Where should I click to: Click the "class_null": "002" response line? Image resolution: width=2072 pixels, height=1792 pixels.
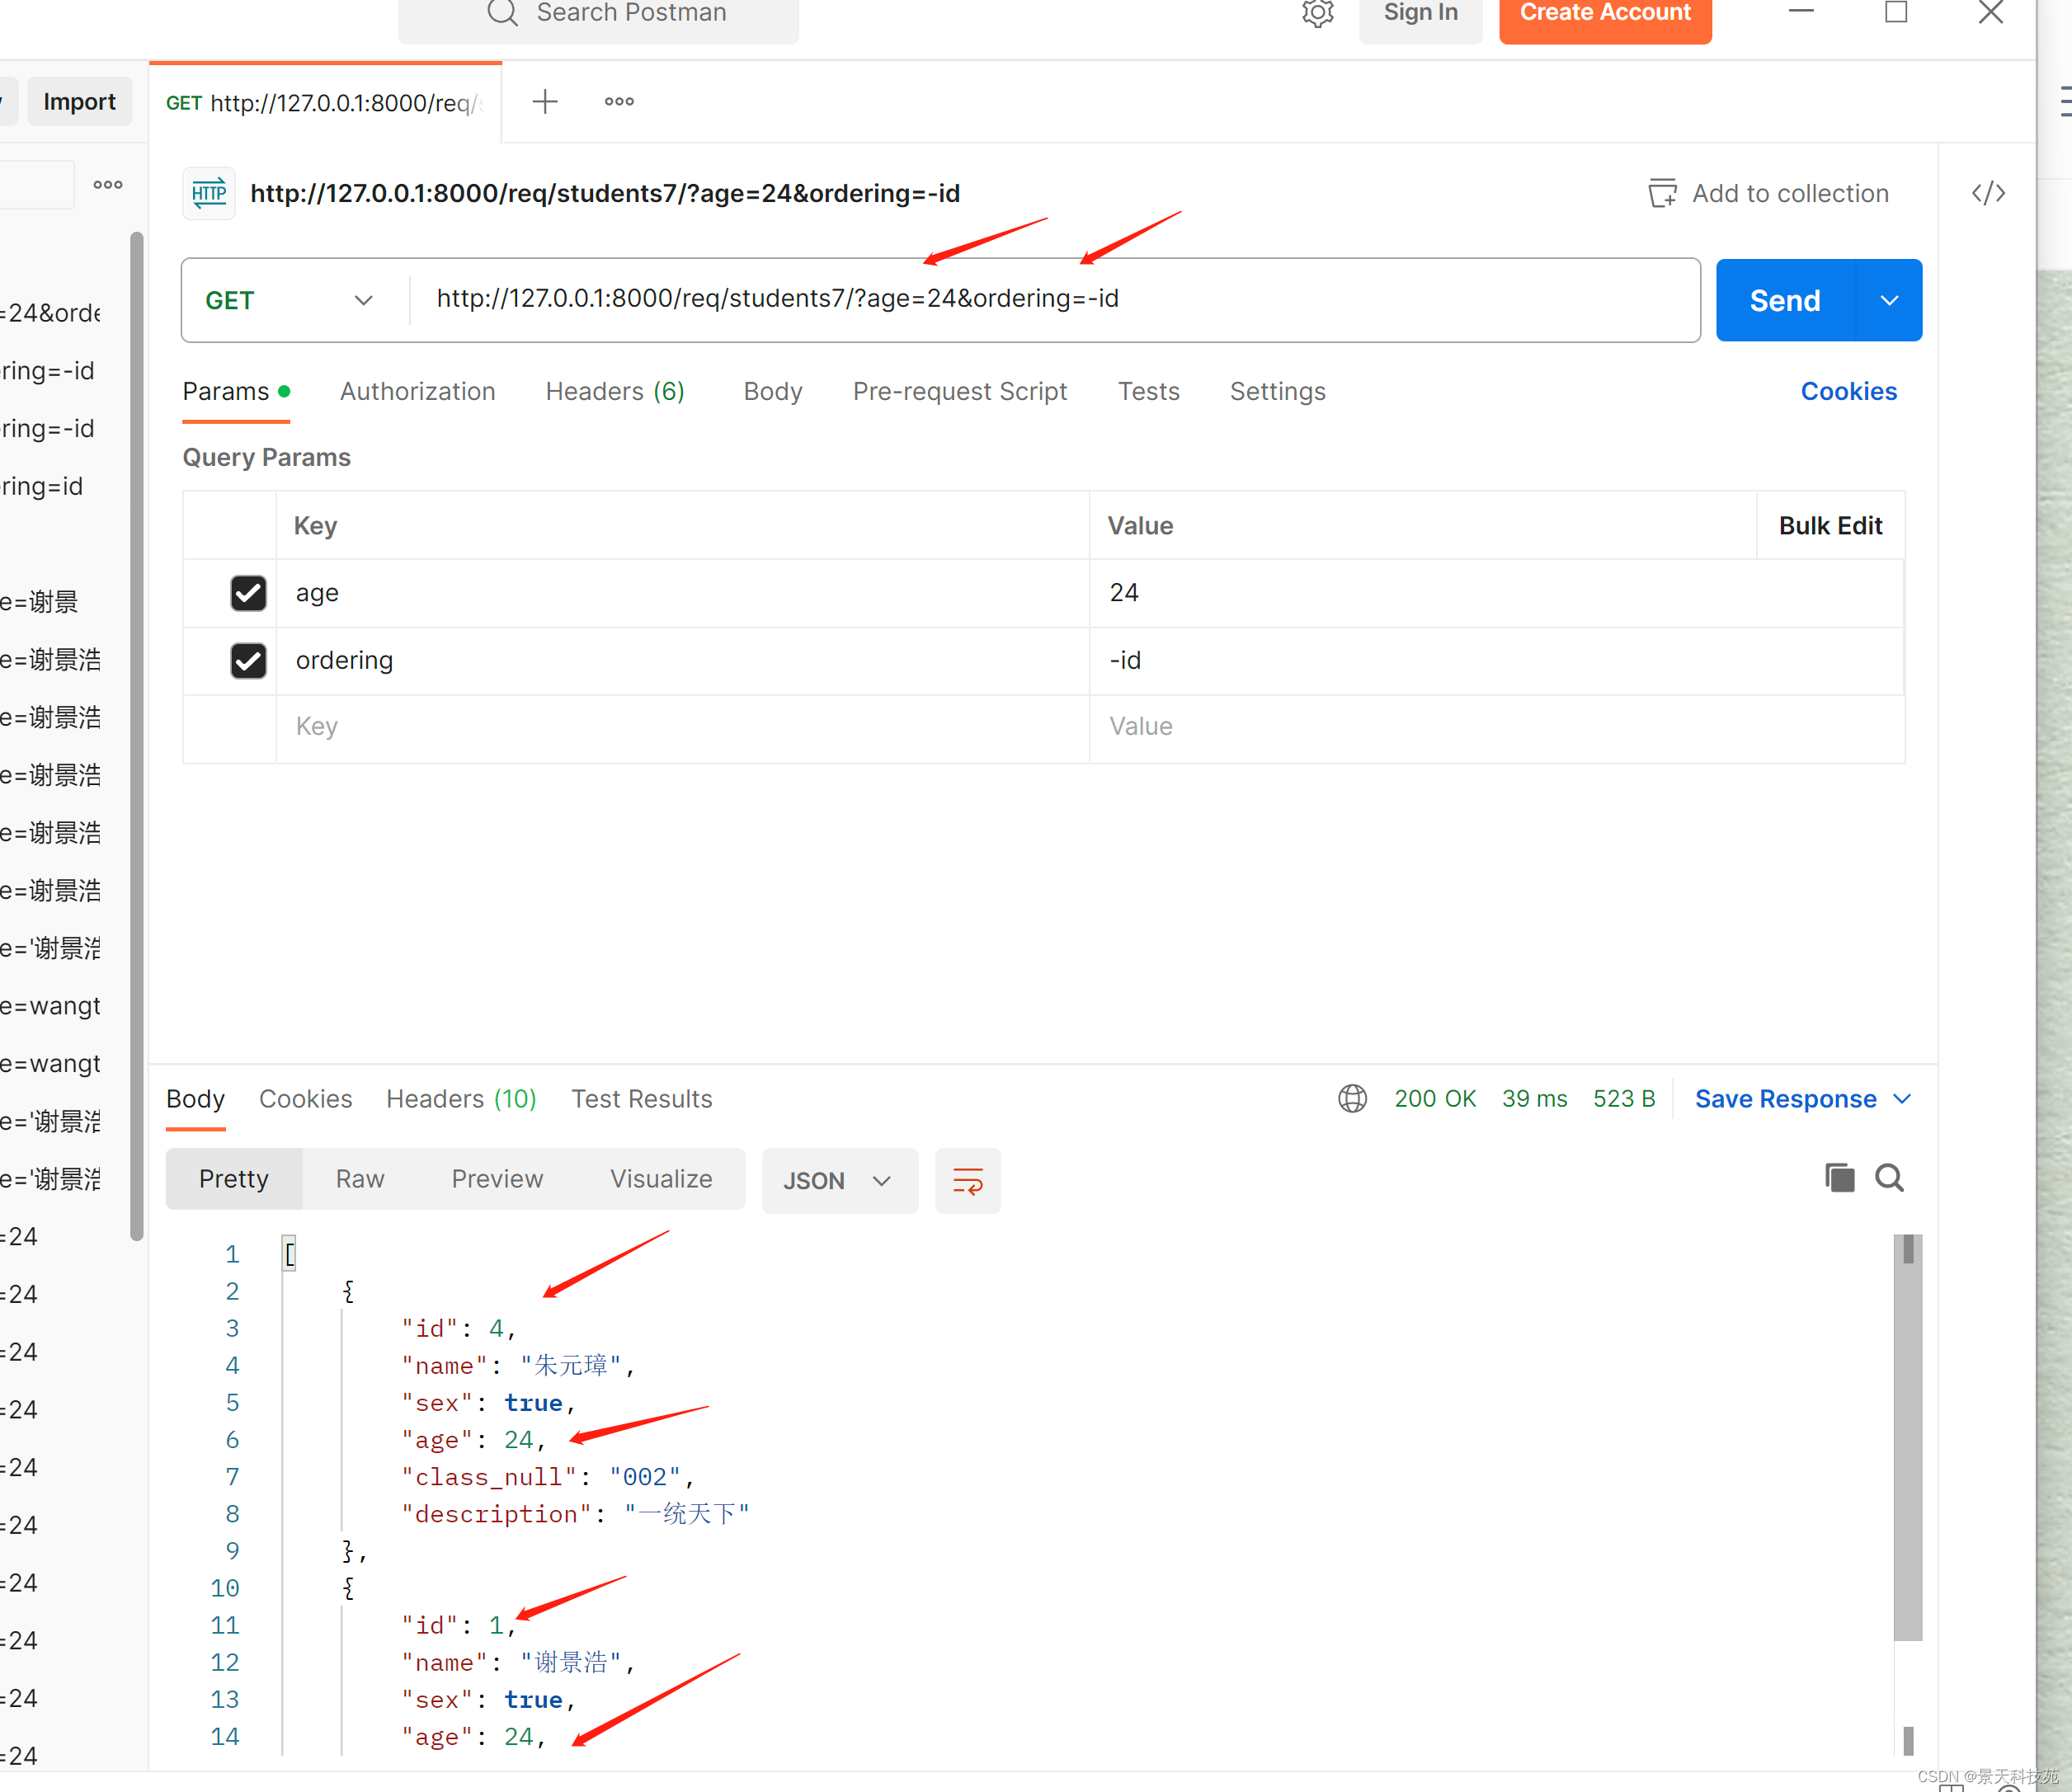(x=547, y=1477)
